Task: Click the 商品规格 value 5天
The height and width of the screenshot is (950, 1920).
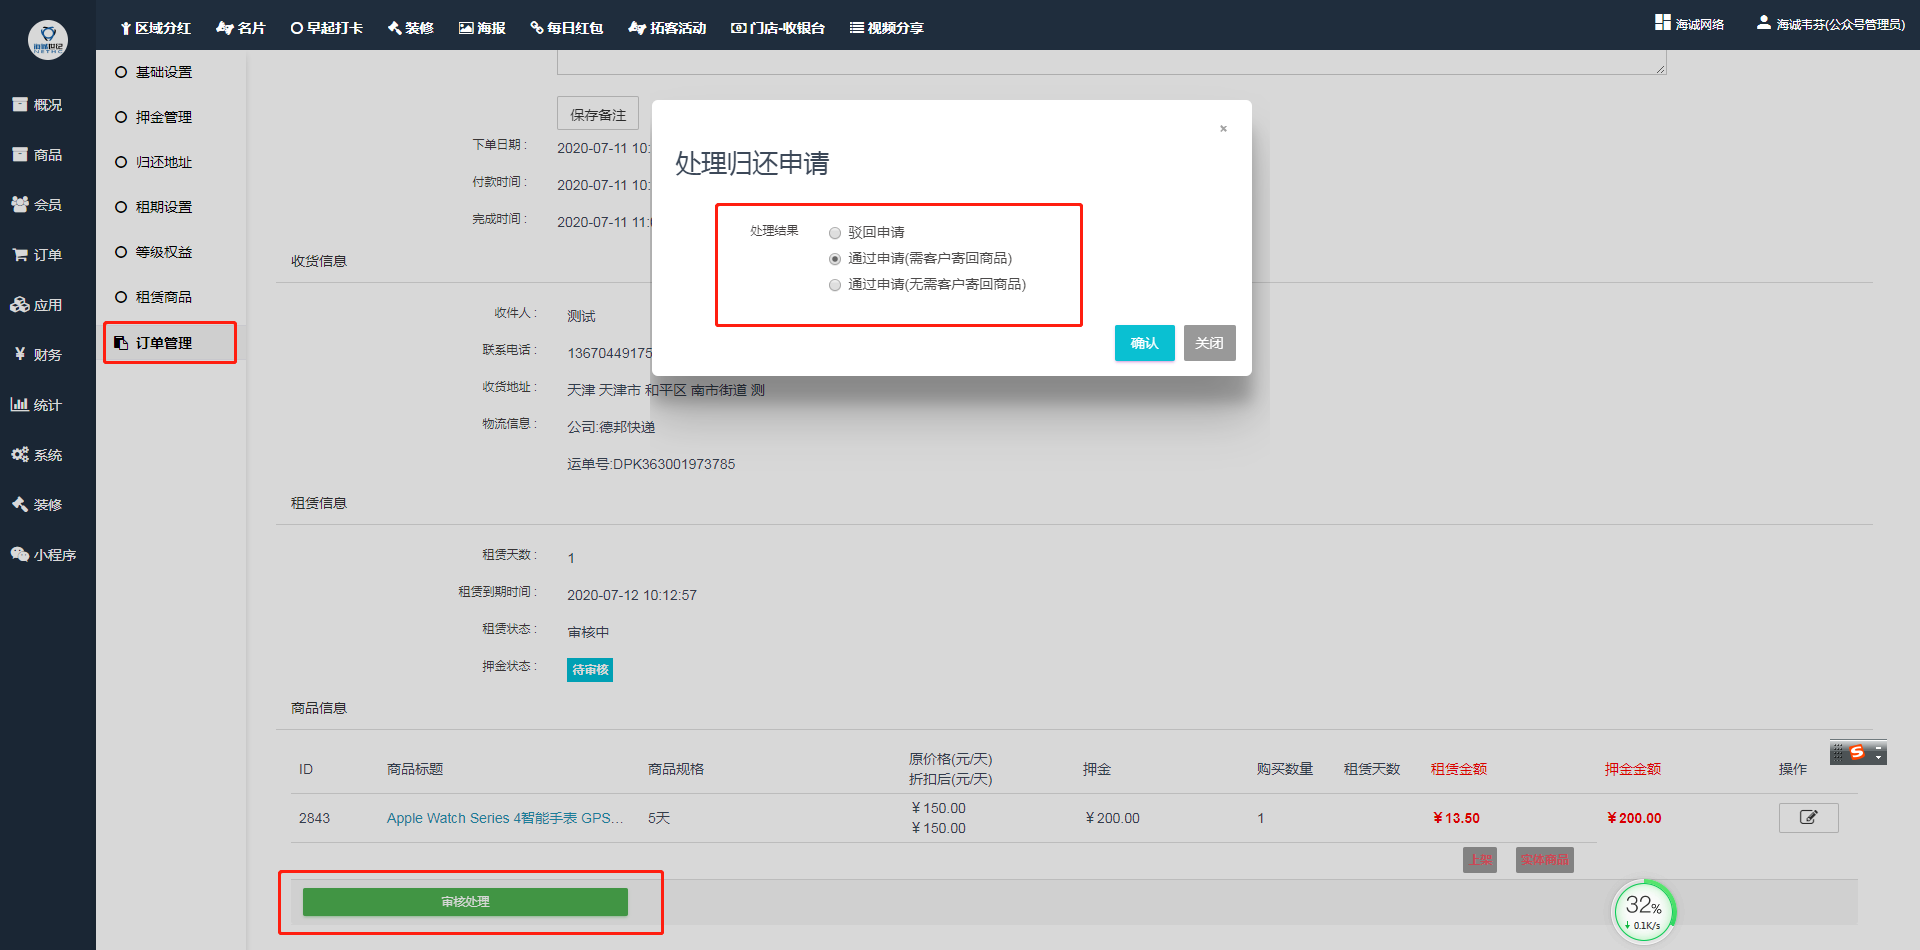Action: (659, 818)
